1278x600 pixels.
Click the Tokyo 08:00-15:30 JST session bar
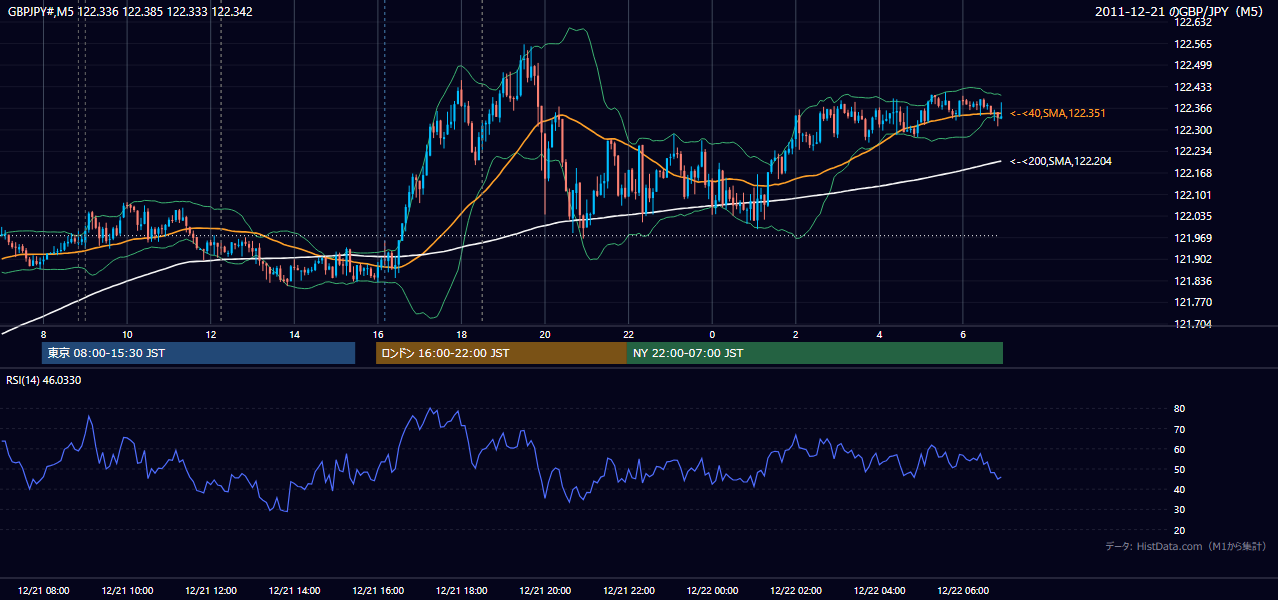[198, 353]
